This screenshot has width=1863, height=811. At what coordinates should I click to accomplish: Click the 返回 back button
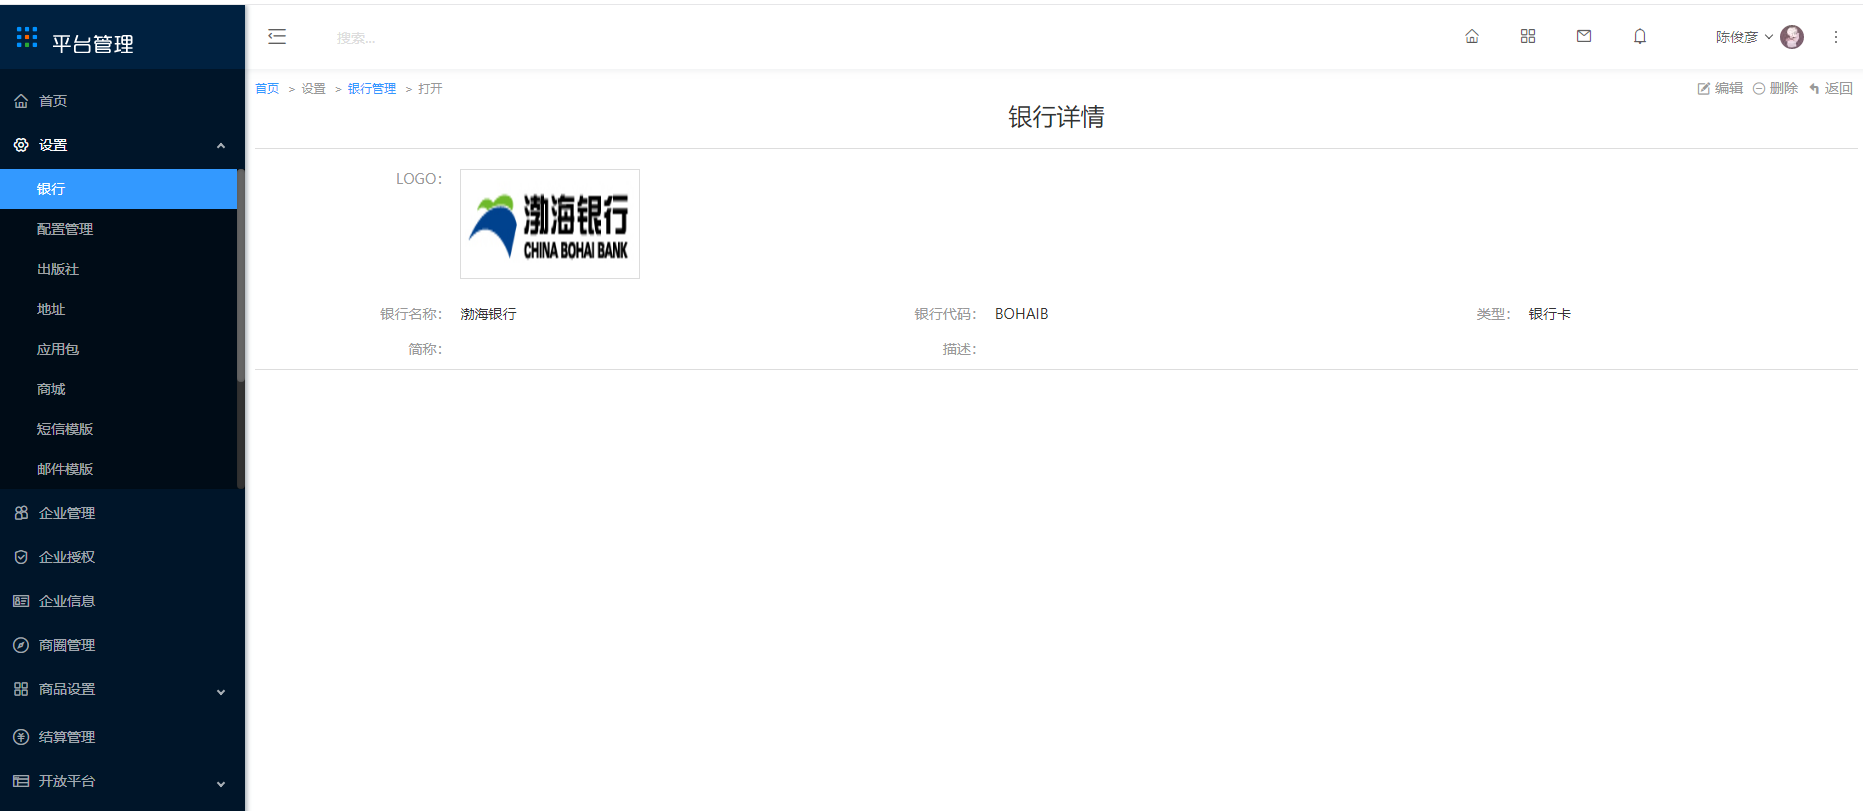(x=1831, y=88)
